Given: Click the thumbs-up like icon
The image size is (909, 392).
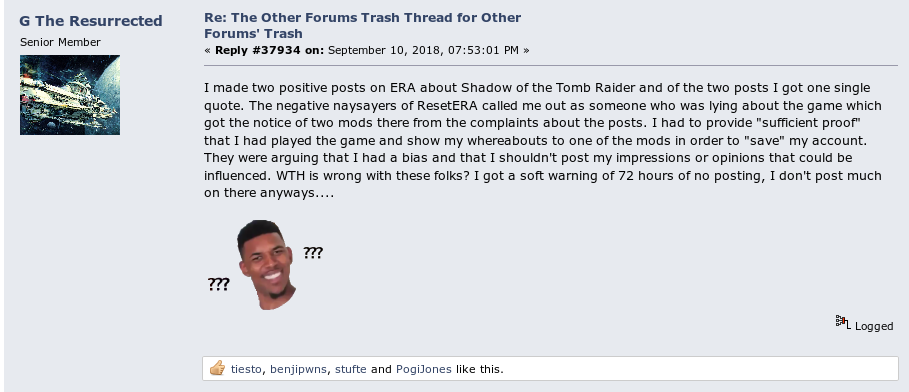Looking at the screenshot, I should (217, 368).
